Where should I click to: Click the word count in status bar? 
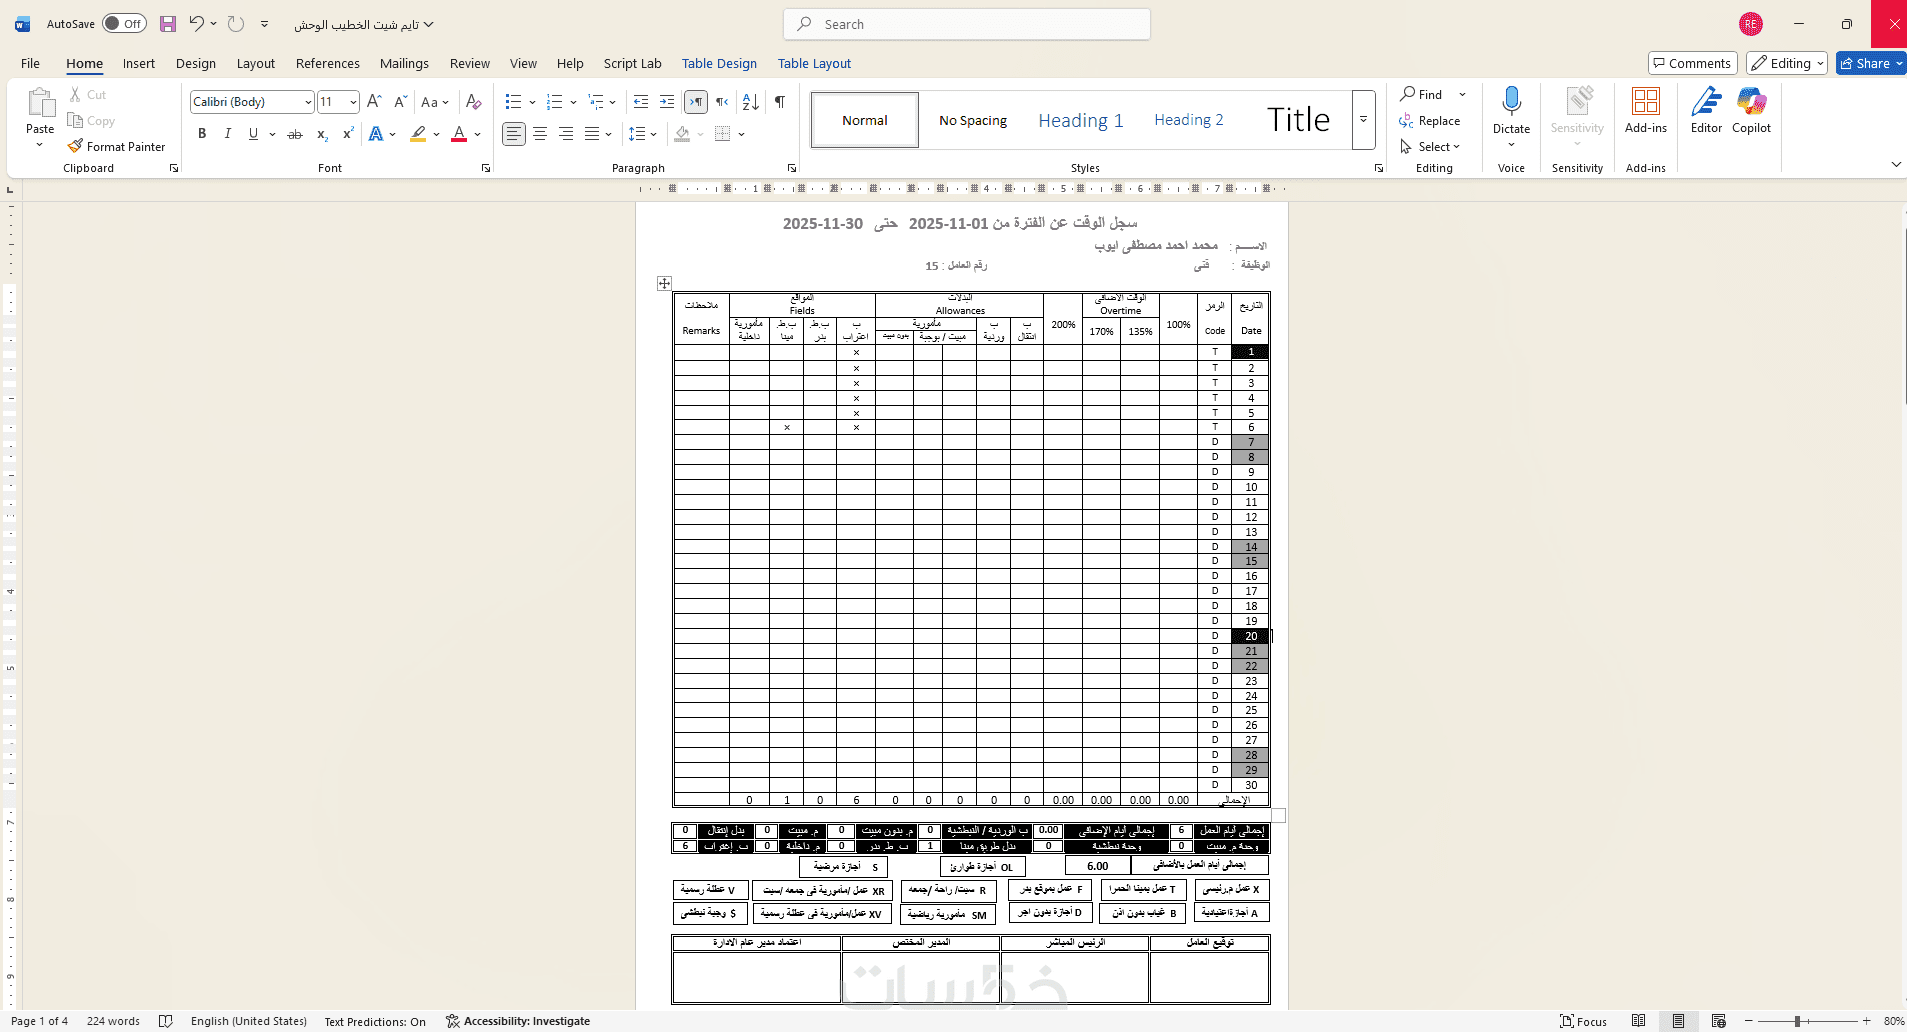(113, 1021)
